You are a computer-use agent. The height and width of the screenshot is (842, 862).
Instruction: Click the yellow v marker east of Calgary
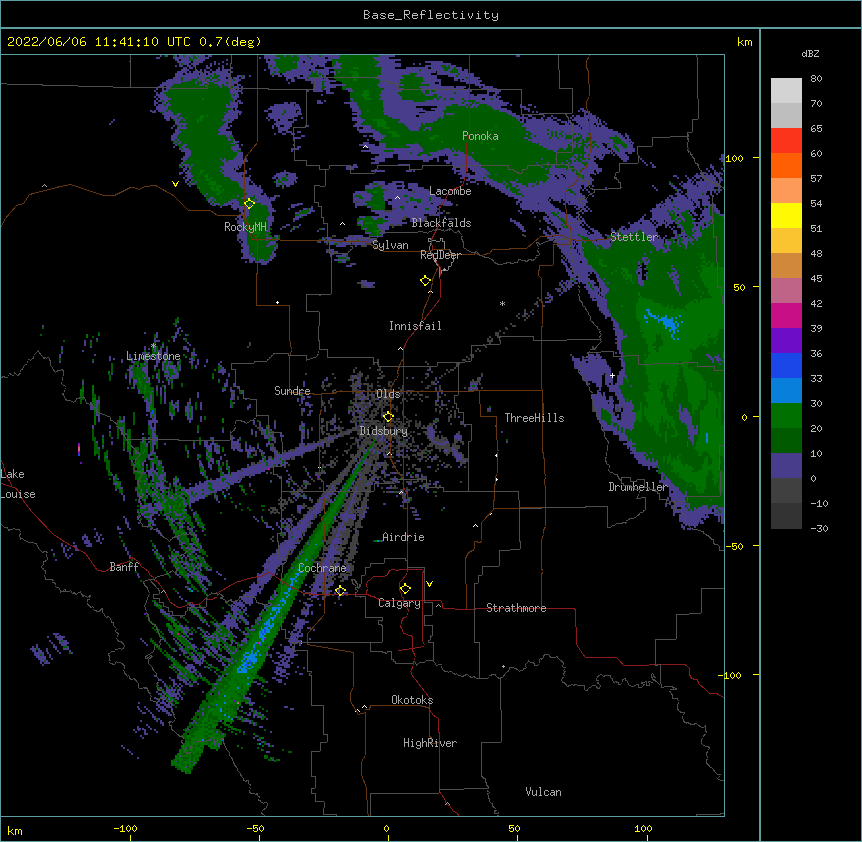pyautogui.click(x=429, y=584)
